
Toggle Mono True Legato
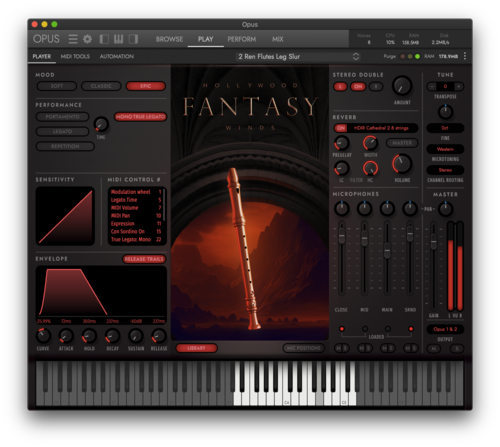click(x=140, y=117)
